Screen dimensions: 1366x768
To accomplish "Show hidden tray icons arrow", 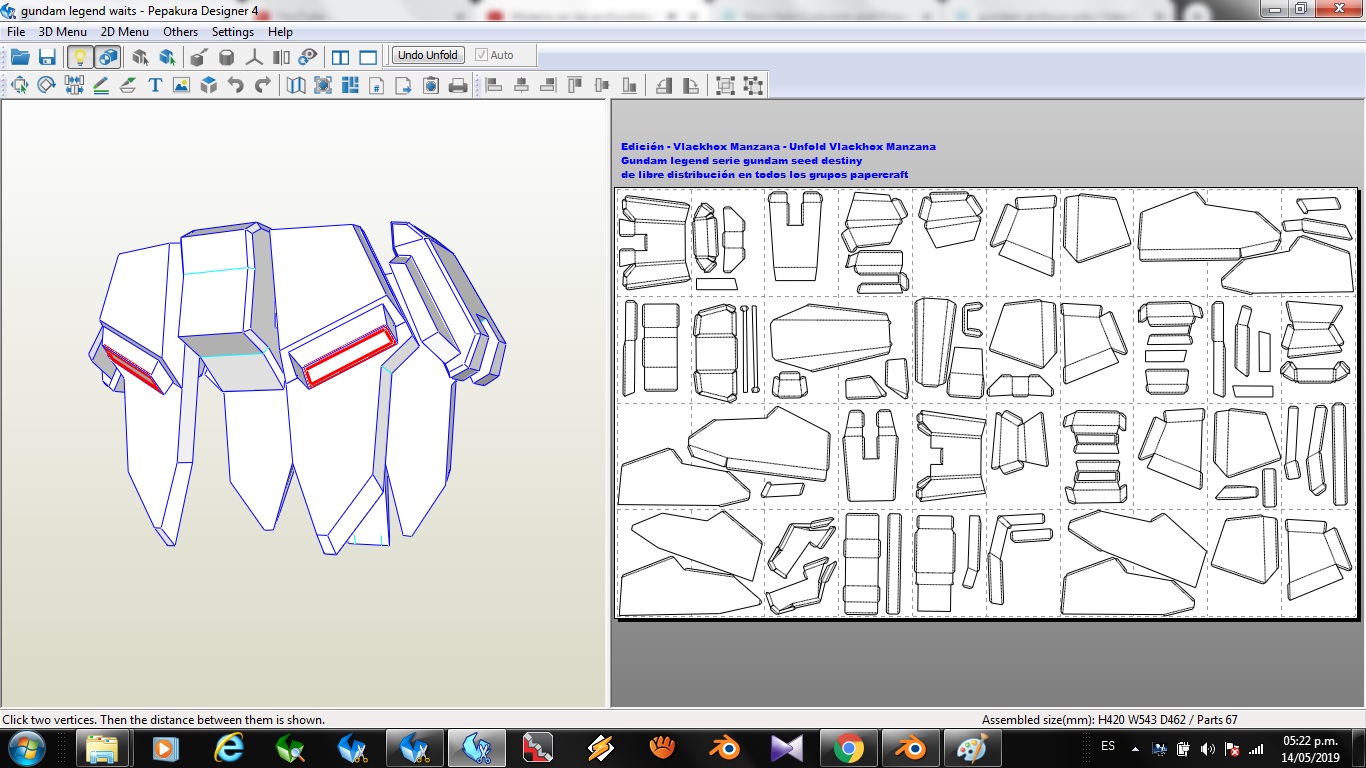I will [1135, 748].
